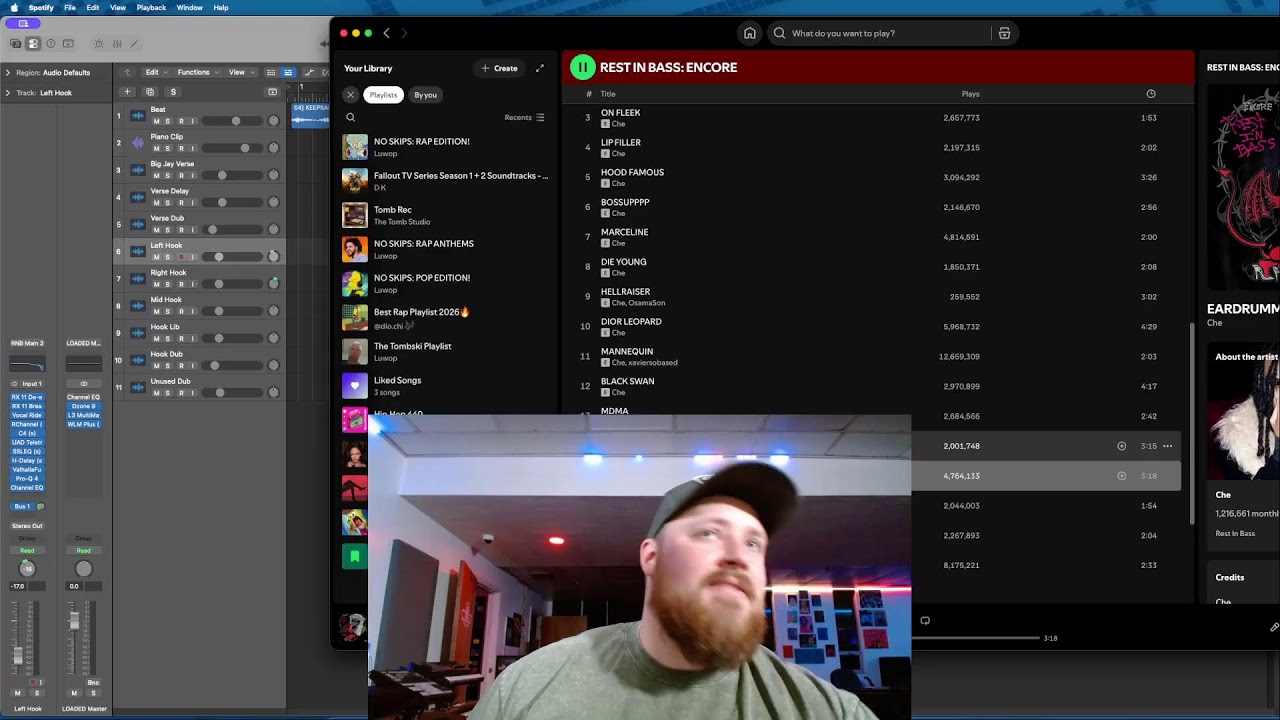
Task: Clear the library filter with X
Action: (350, 95)
